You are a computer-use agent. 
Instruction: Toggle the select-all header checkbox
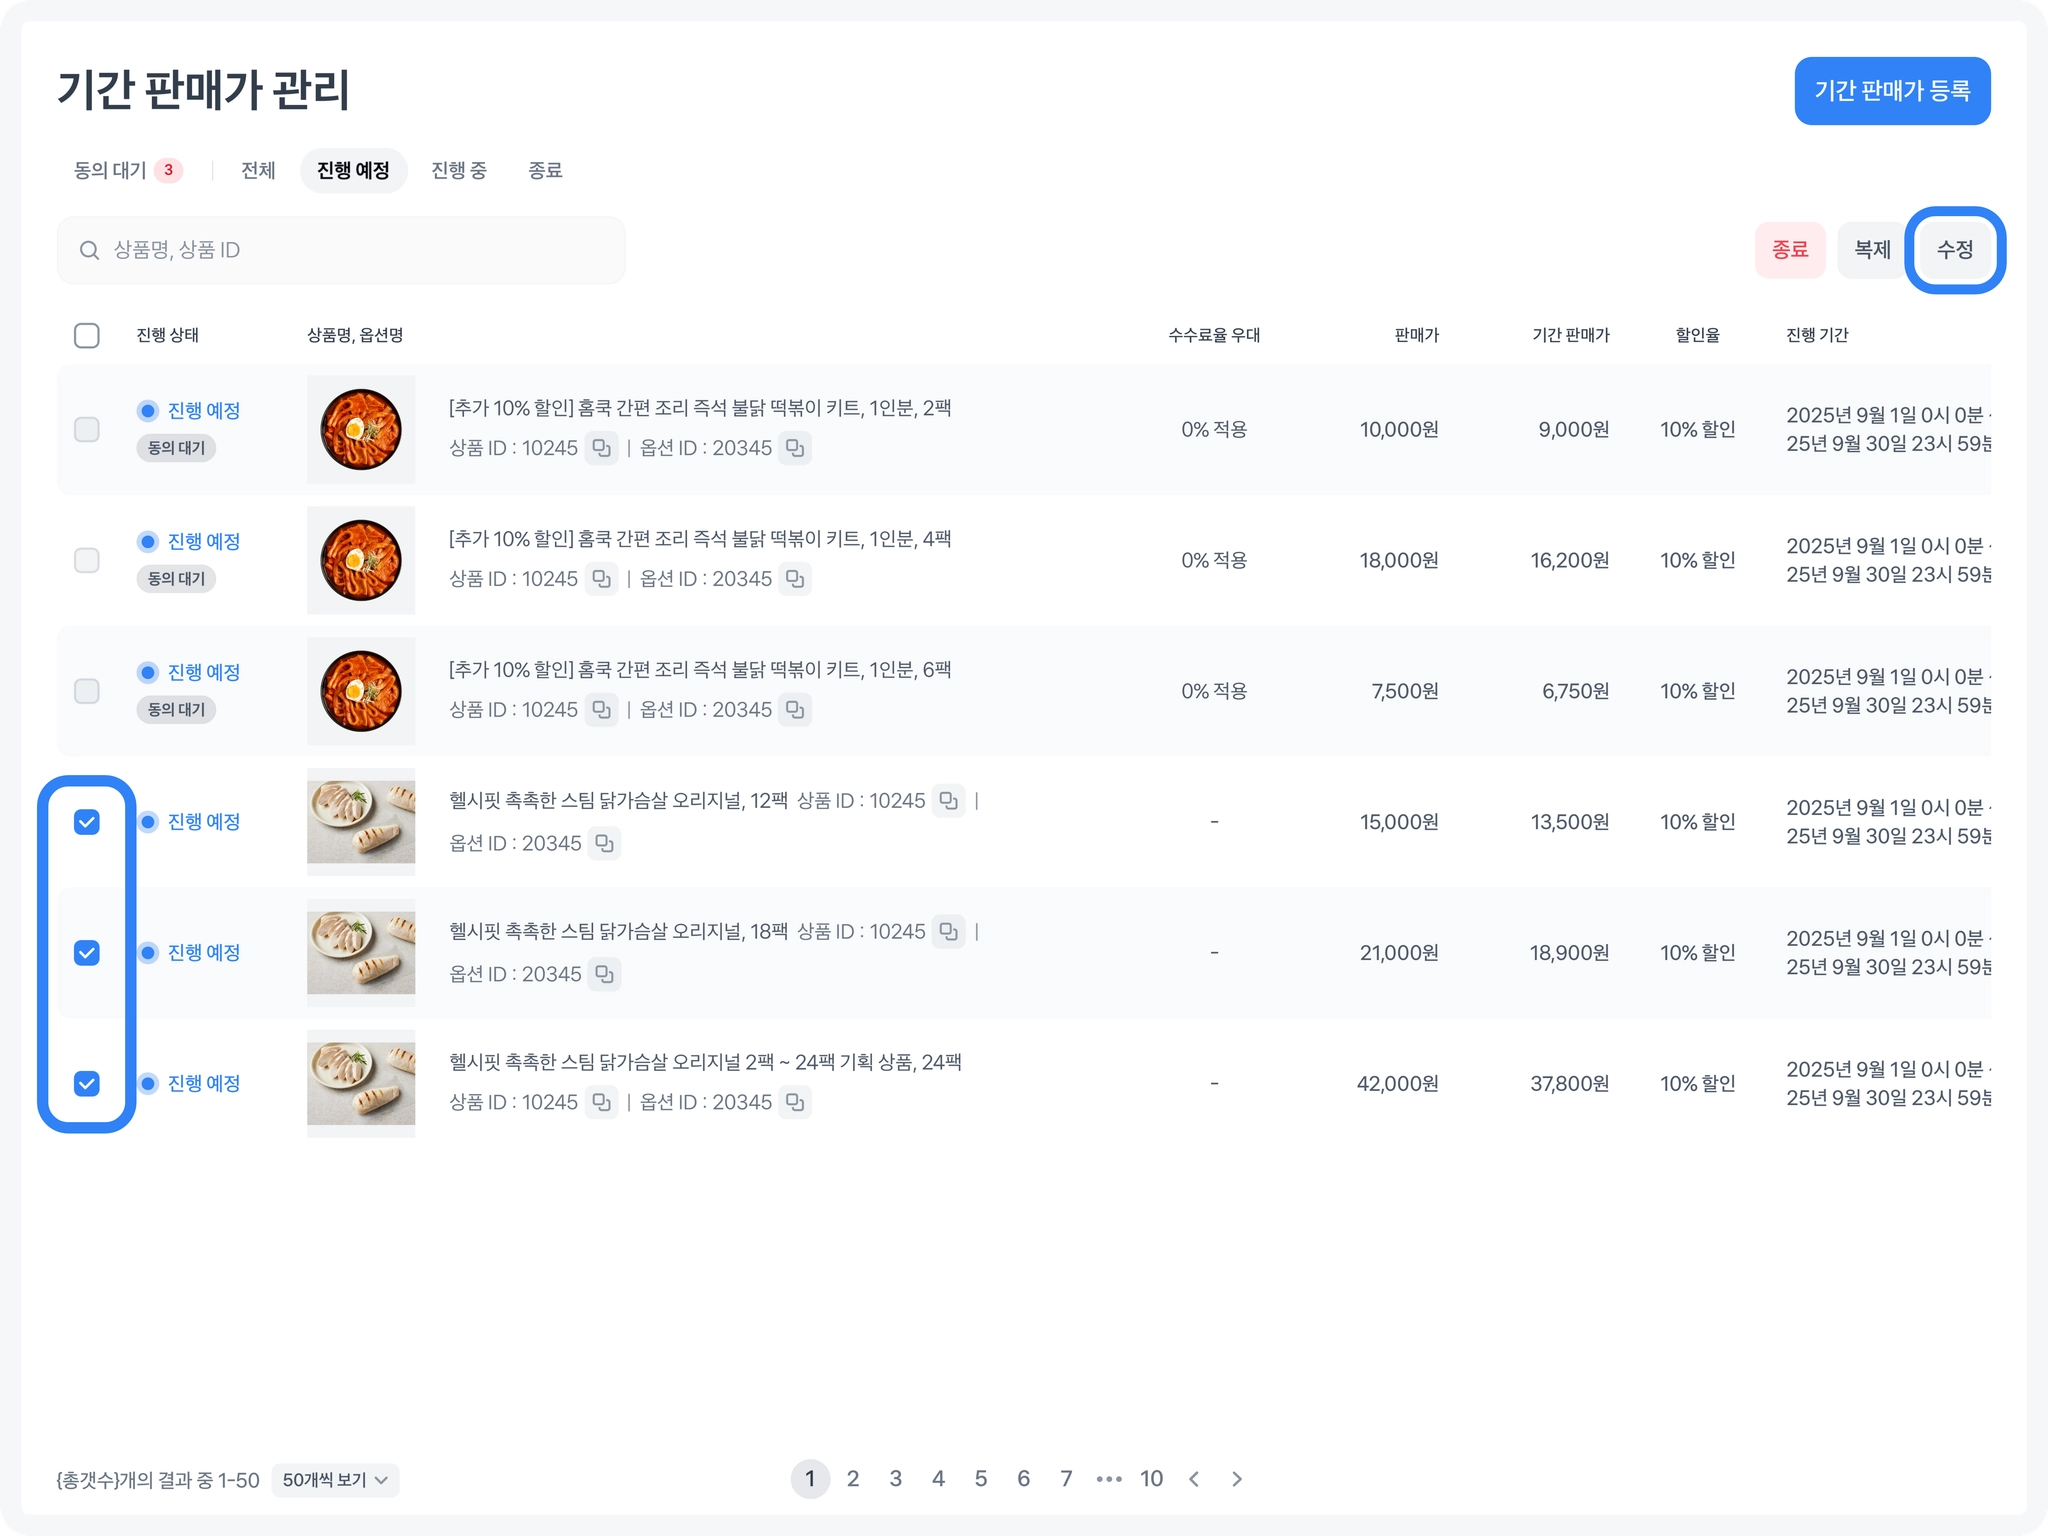[87, 335]
